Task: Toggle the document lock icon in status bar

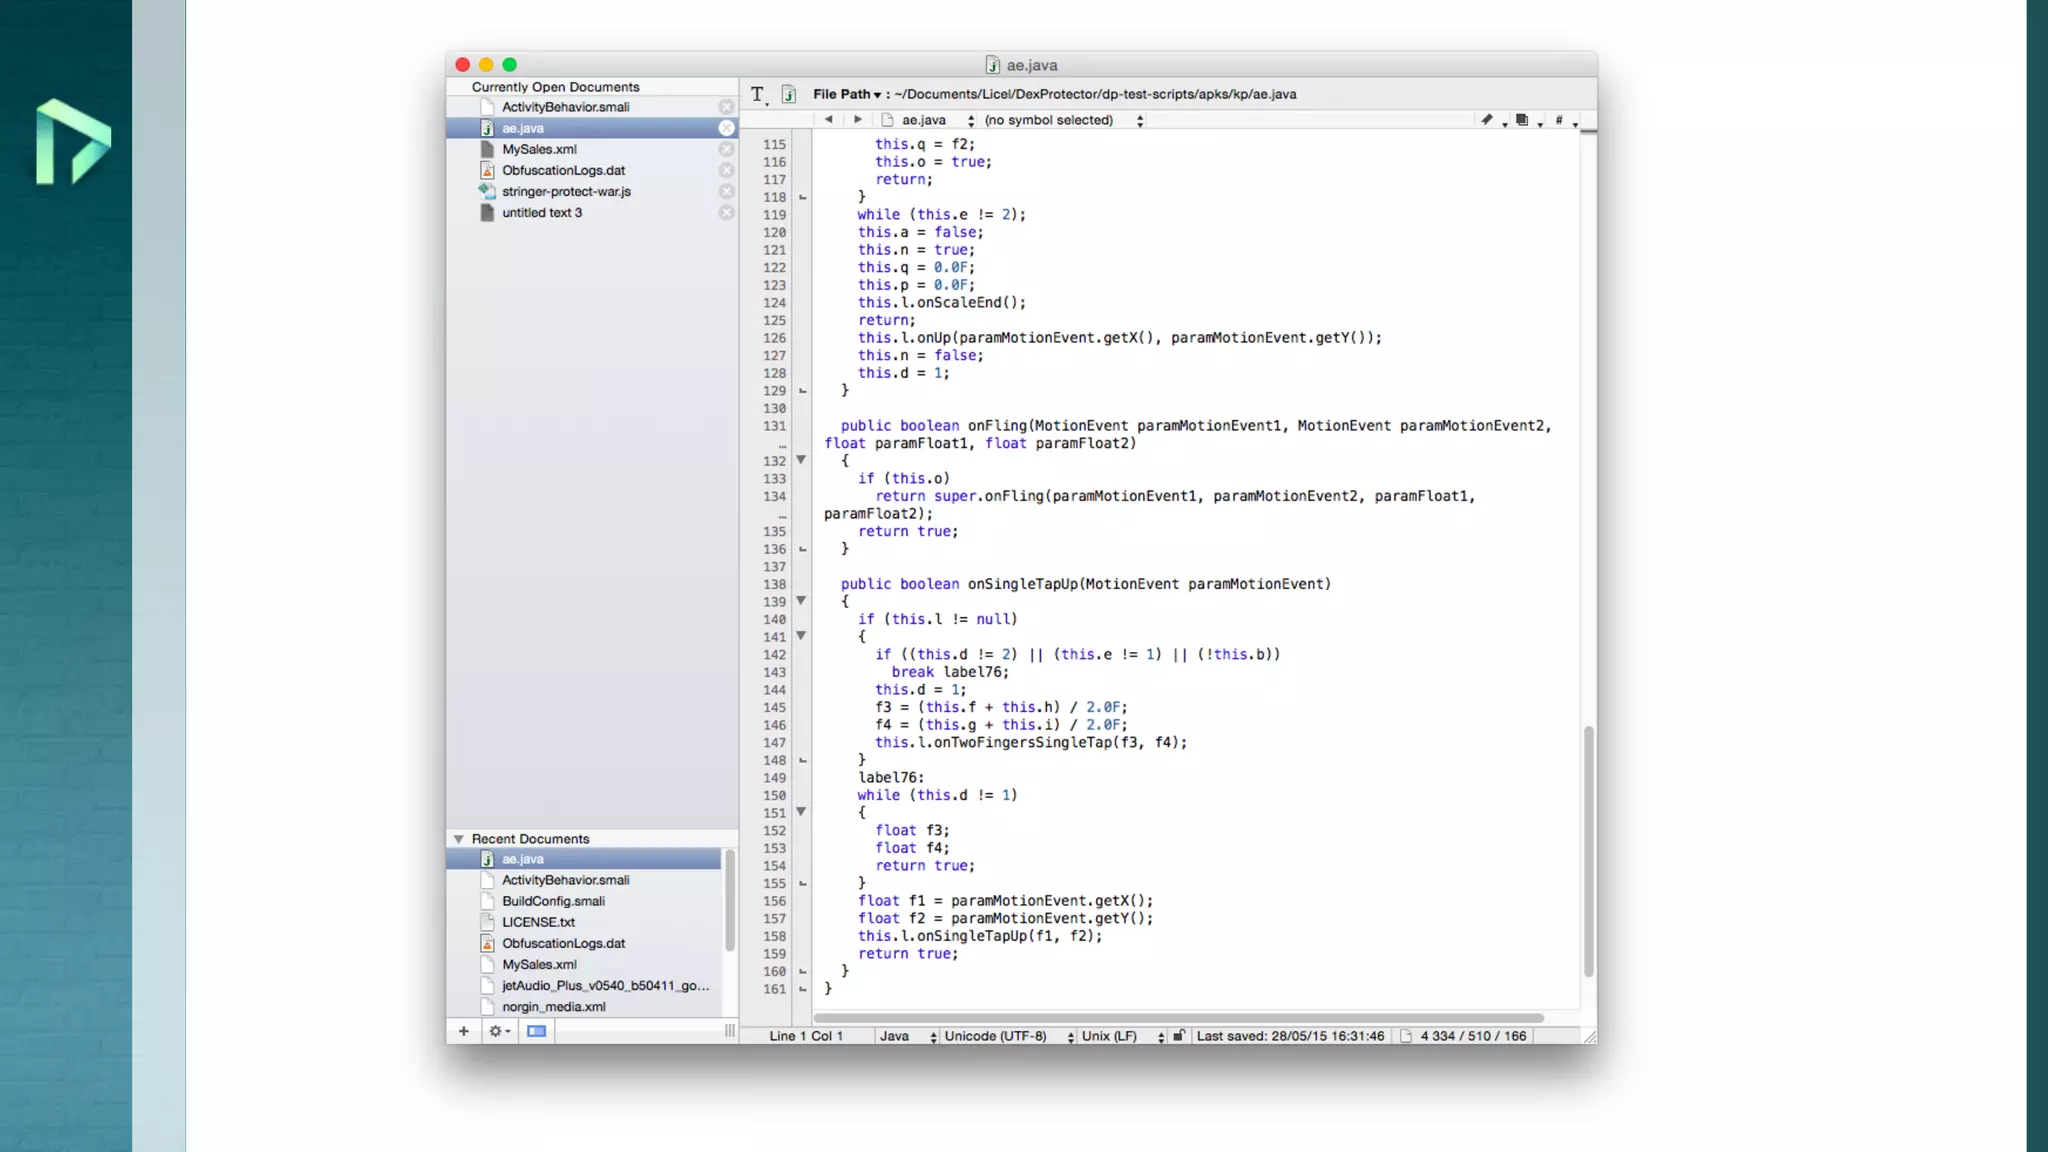Action: [1178, 1036]
